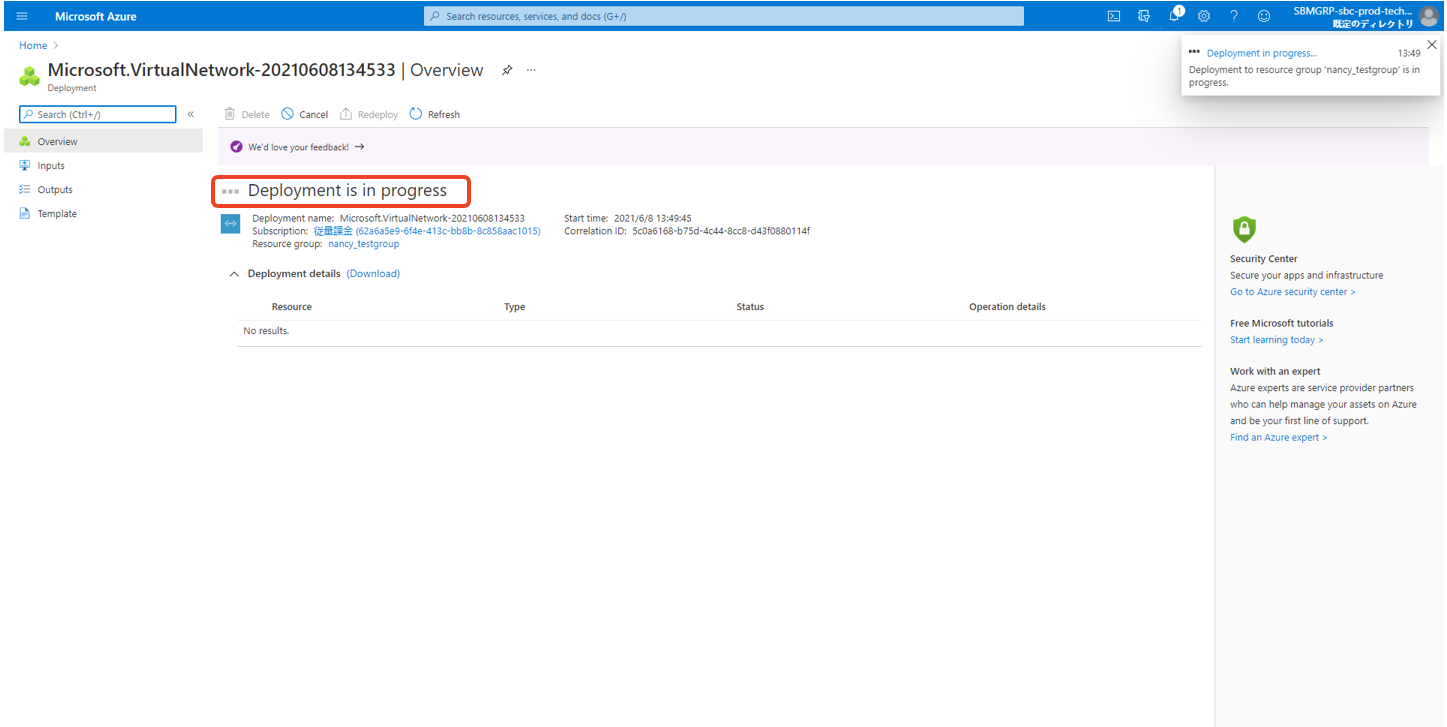
Task: Open the ellipsis menu beside Overview title
Action: (531, 70)
